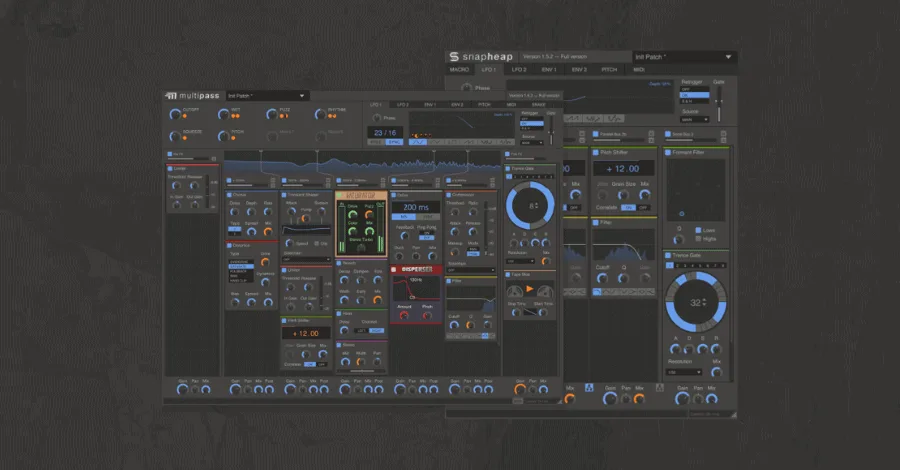Viewport: 900px width, 470px height.
Task: Click the snapheap Filter Cutoff knob
Action: [602, 278]
